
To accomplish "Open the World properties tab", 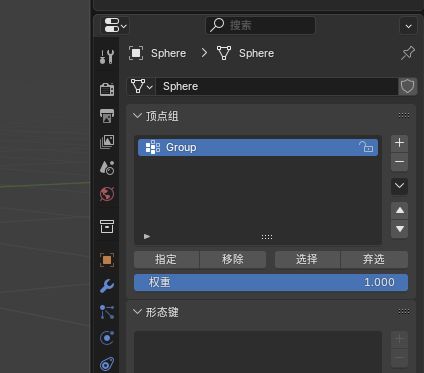I will 107,194.
